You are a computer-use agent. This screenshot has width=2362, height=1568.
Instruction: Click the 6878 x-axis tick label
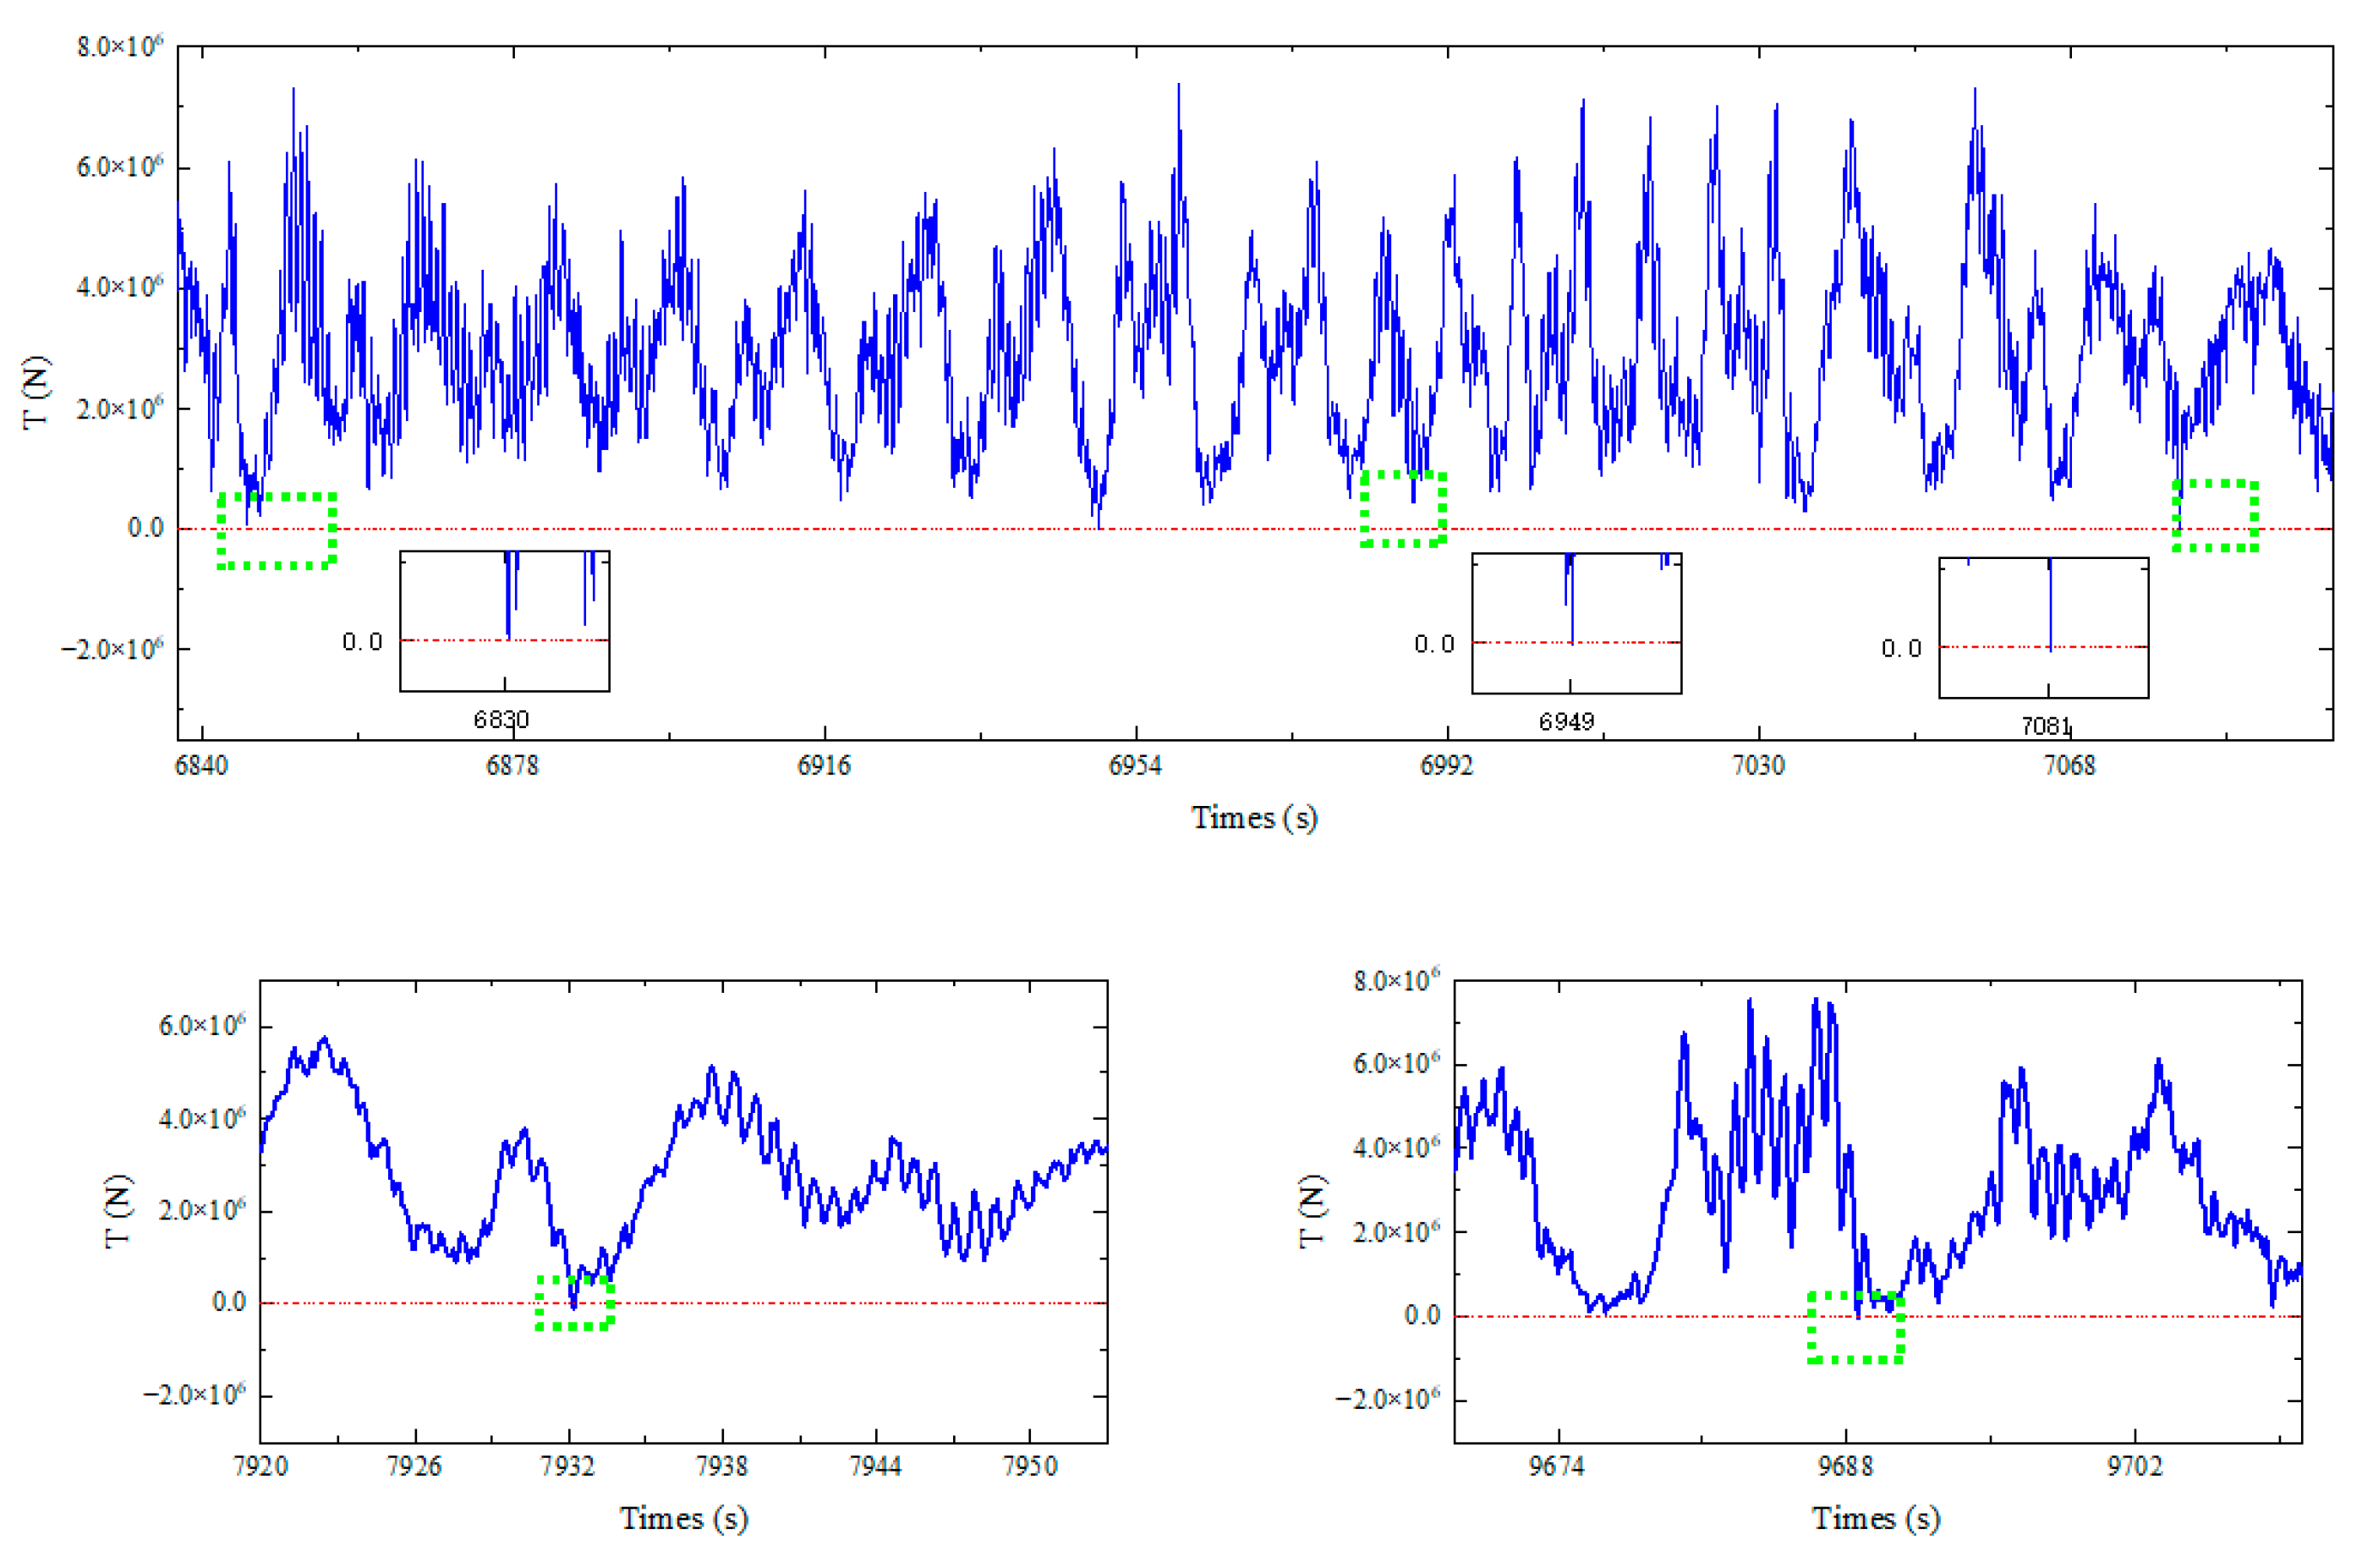[512, 766]
